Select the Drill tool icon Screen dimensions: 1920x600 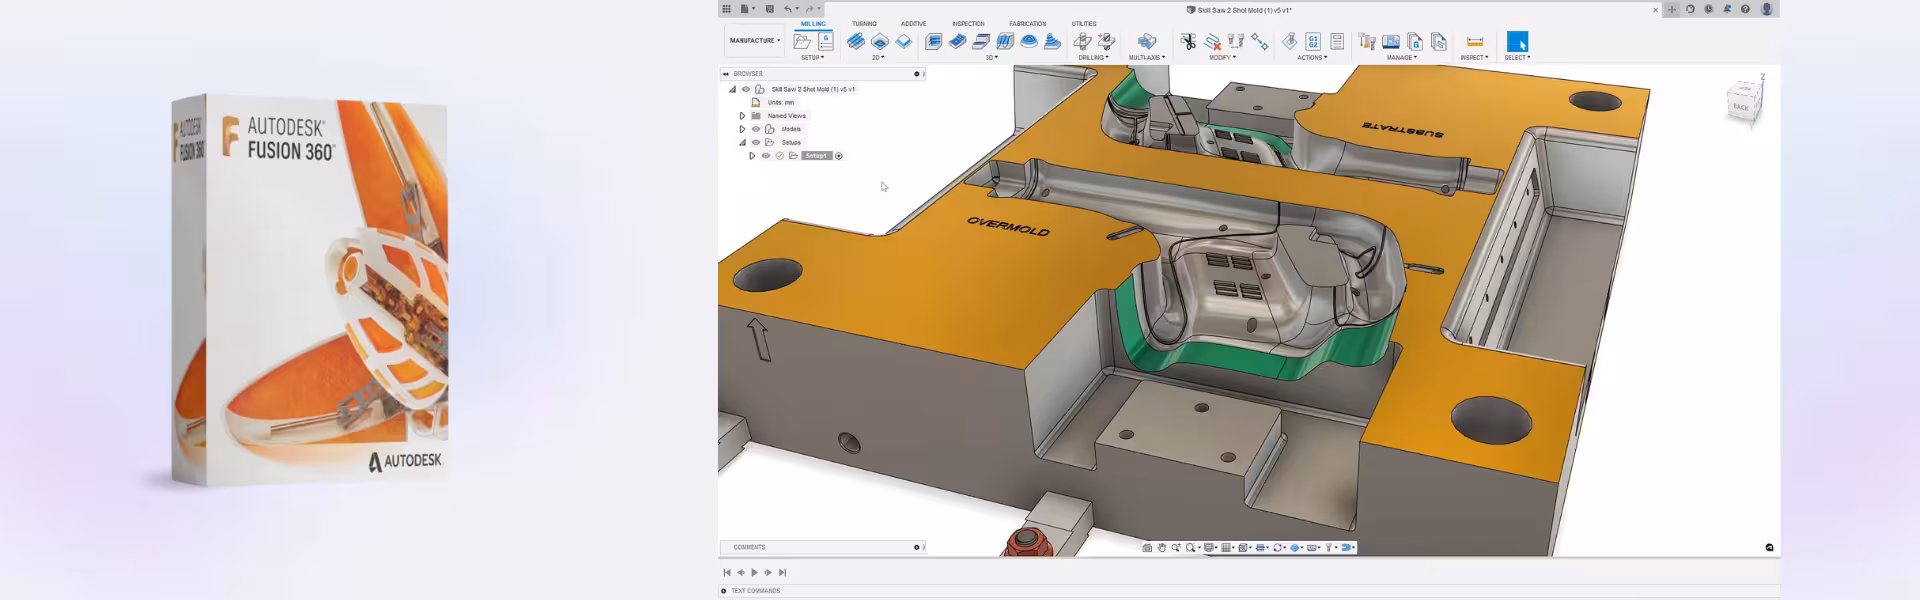pos(1083,41)
